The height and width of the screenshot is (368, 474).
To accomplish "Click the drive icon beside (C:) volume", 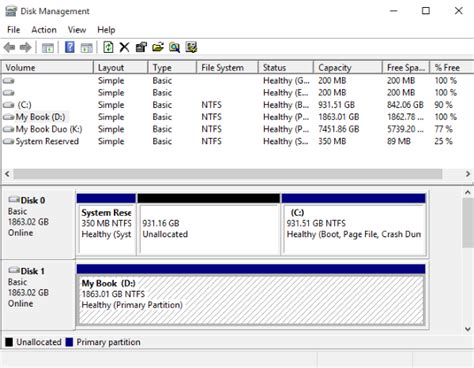I will click(x=9, y=105).
